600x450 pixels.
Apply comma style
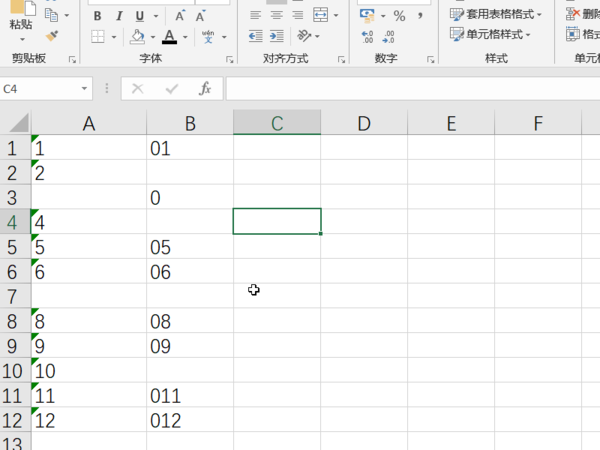pos(420,16)
